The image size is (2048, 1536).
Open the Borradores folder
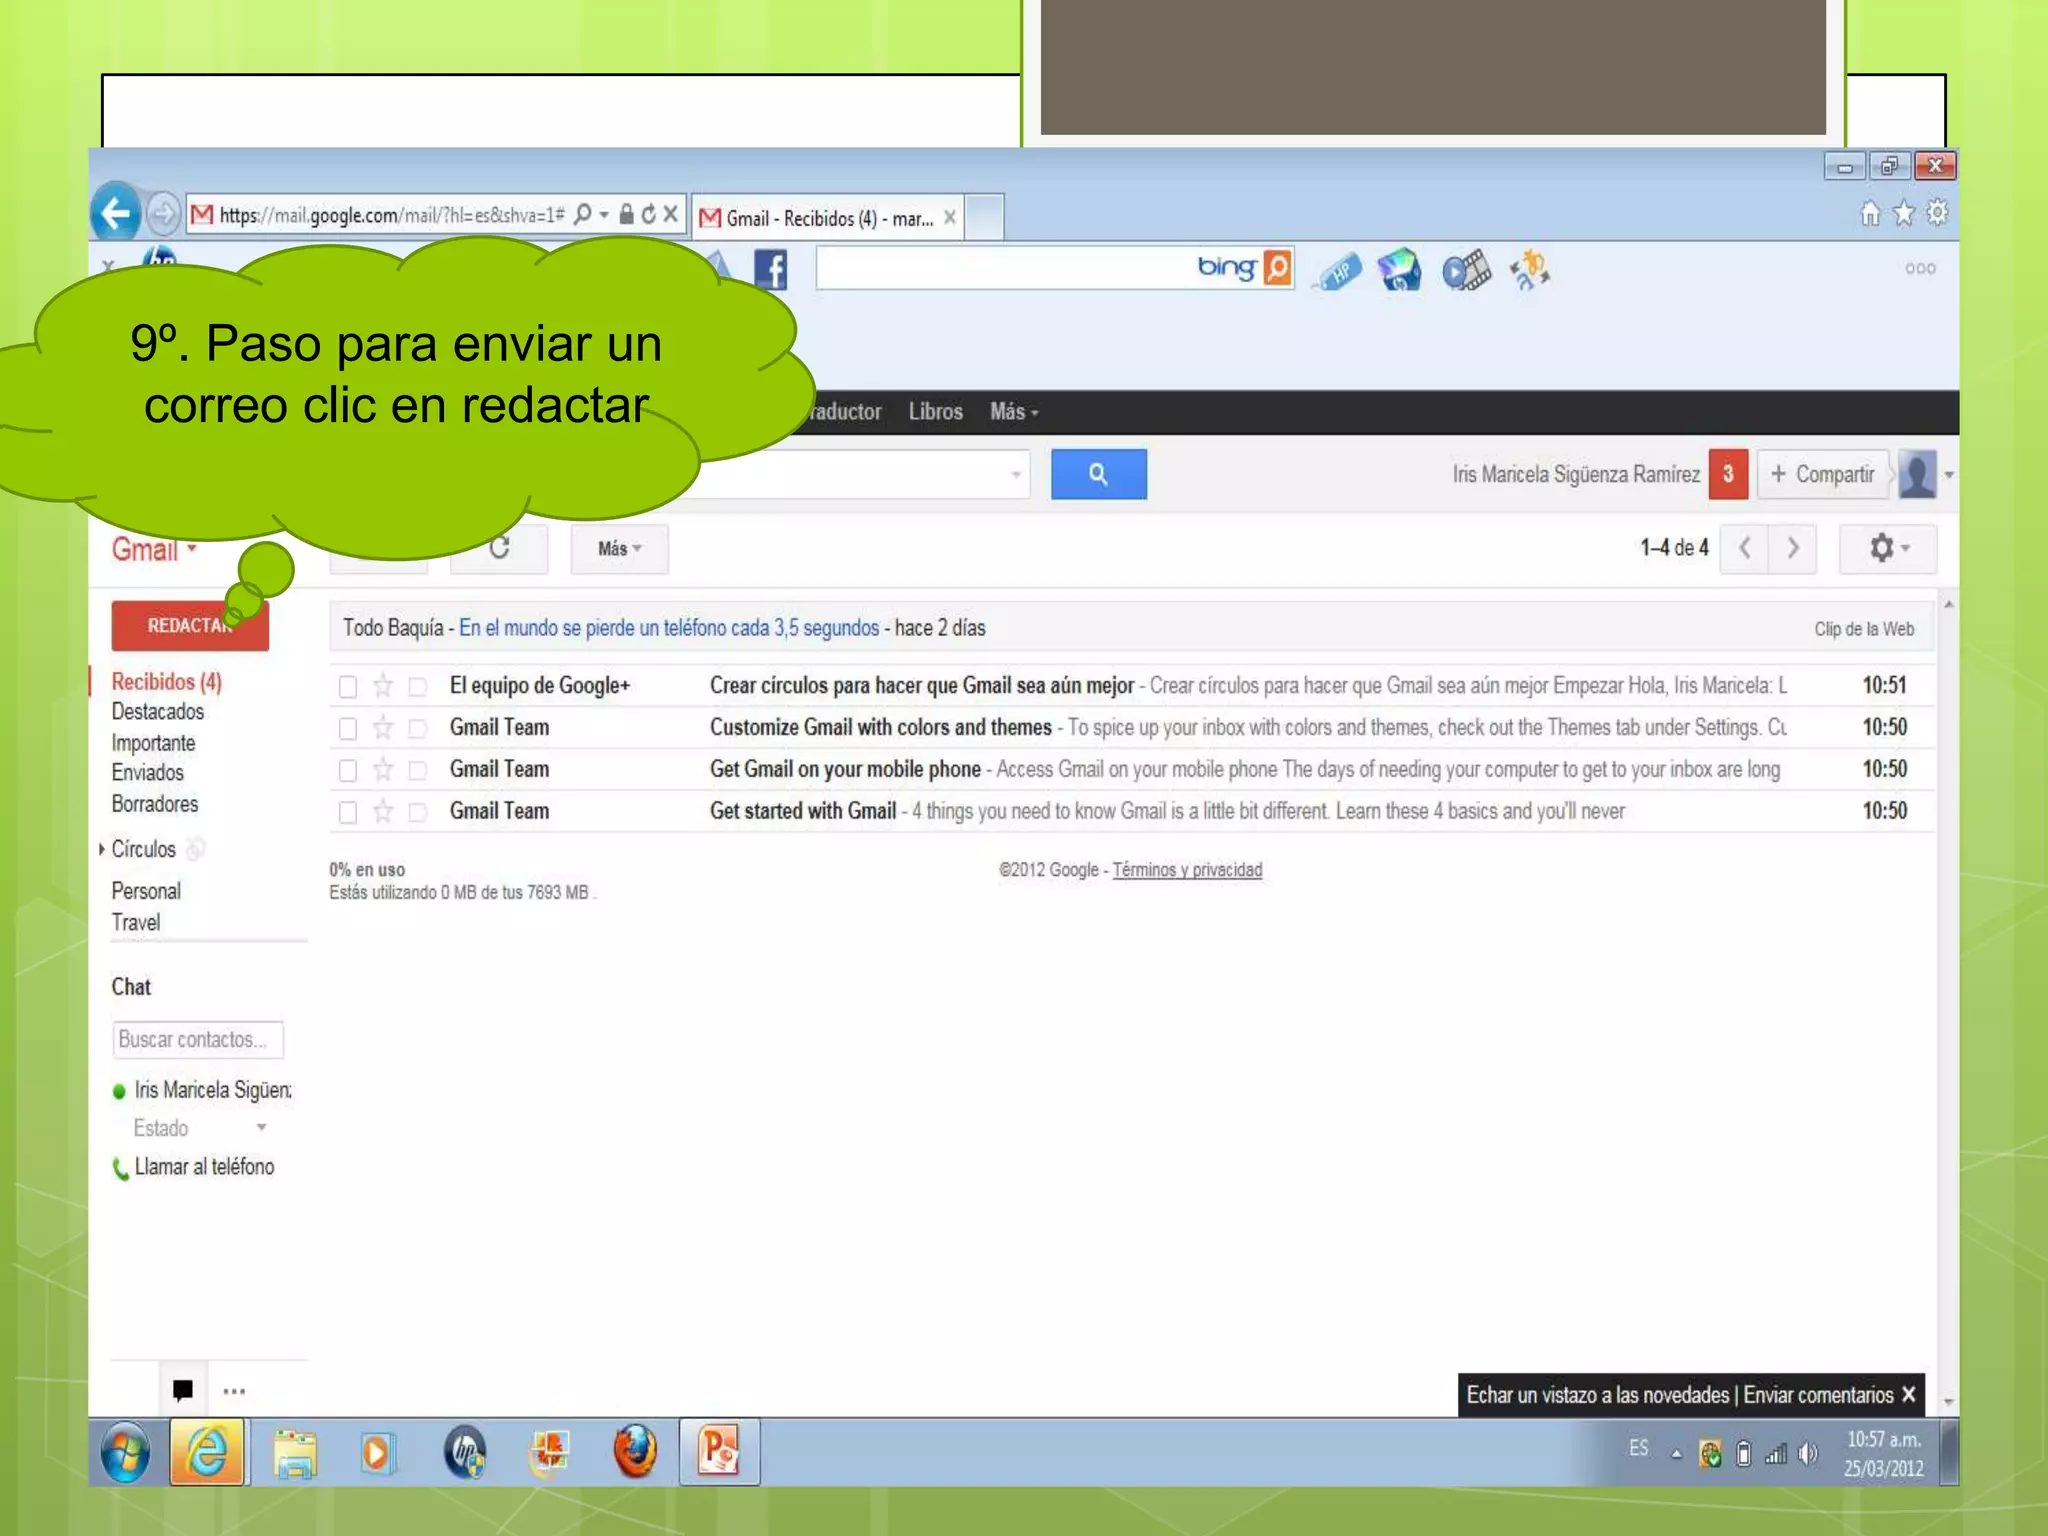[154, 804]
